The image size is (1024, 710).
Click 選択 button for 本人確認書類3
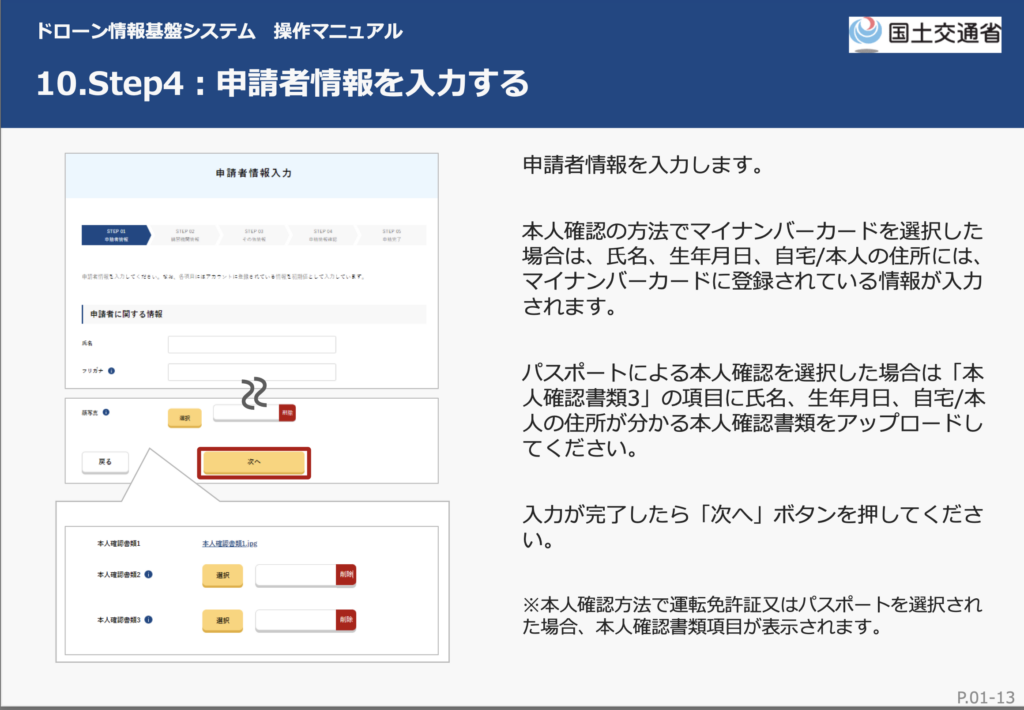click(x=222, y=621)
